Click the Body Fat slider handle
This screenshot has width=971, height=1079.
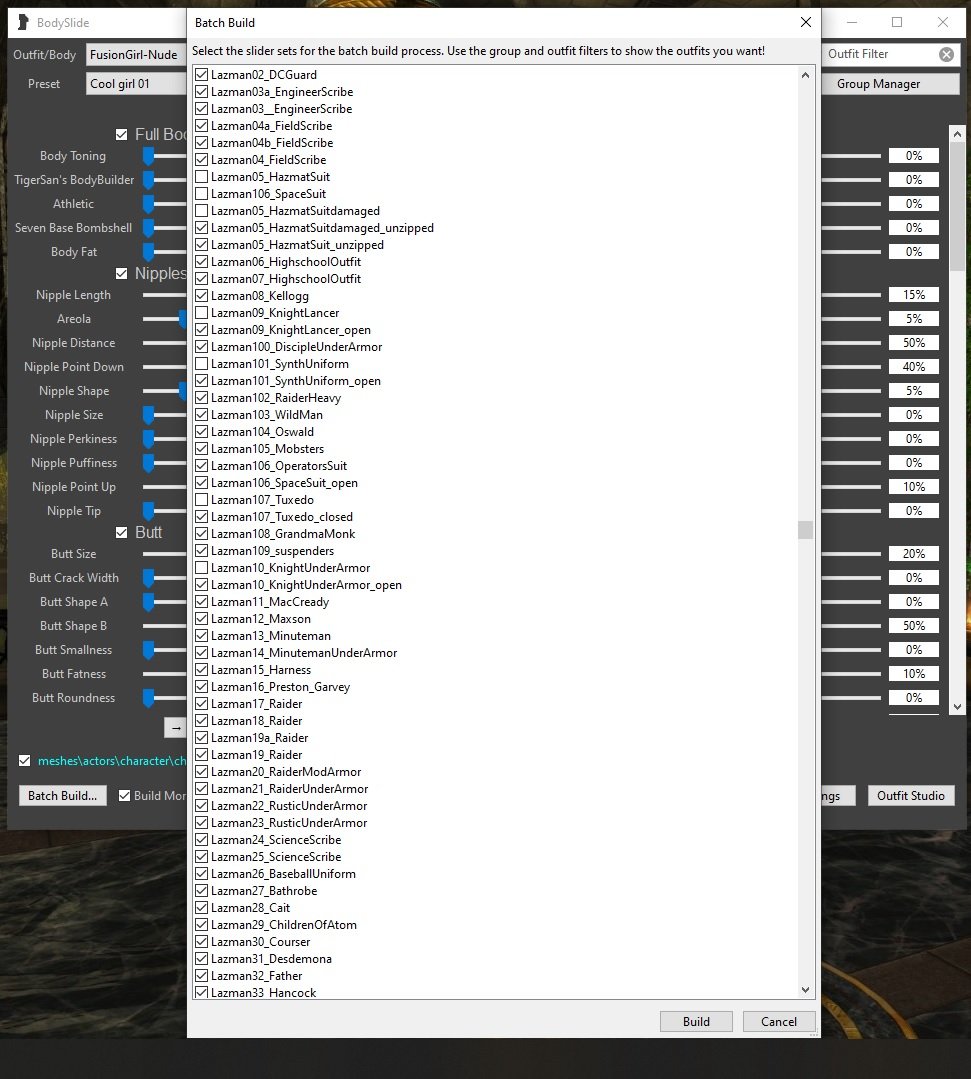(148, 252)
